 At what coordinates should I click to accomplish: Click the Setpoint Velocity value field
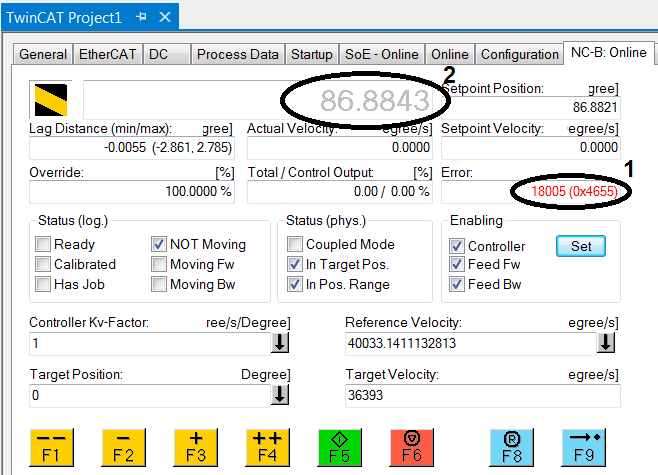531,148
